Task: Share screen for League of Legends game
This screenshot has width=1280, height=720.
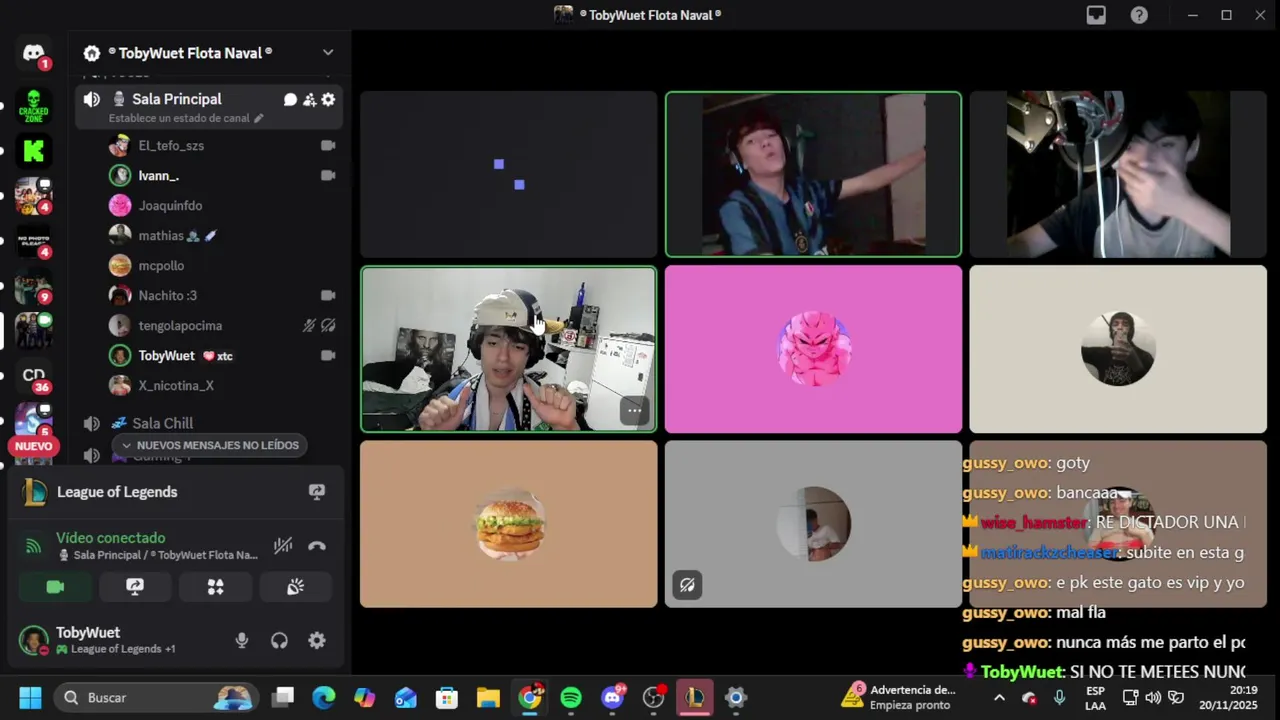Action: point(317,492)
